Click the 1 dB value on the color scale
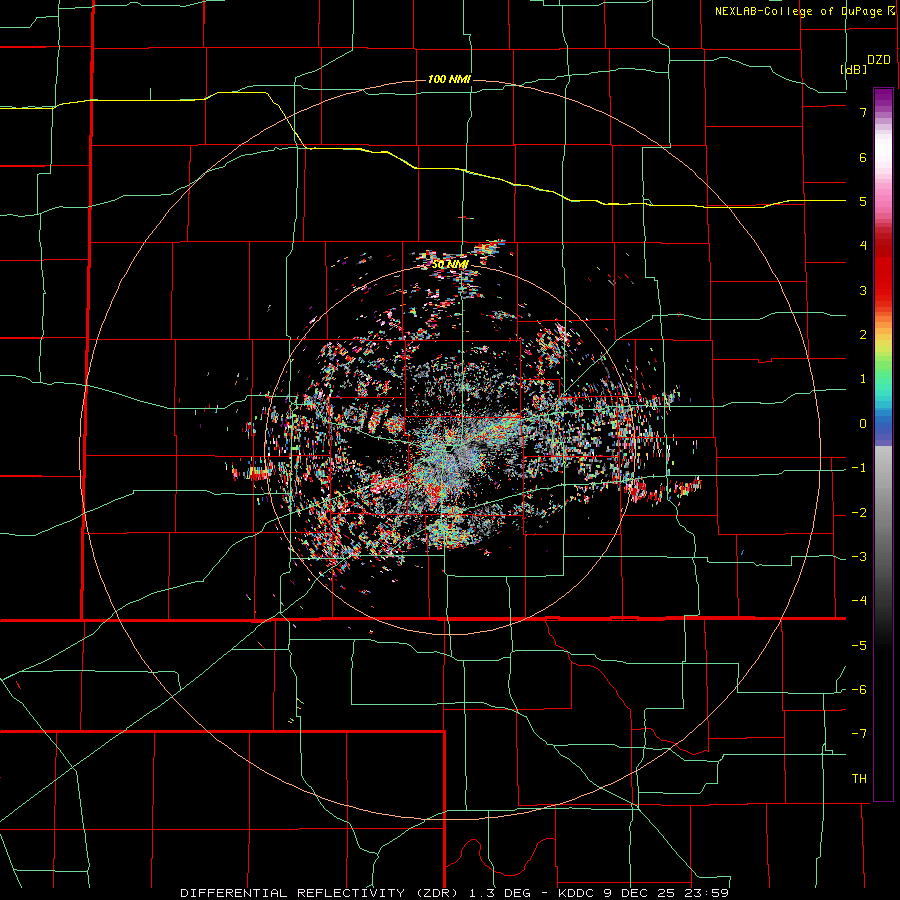The height and width of the screenshot is (900, 900). point(863,379)
